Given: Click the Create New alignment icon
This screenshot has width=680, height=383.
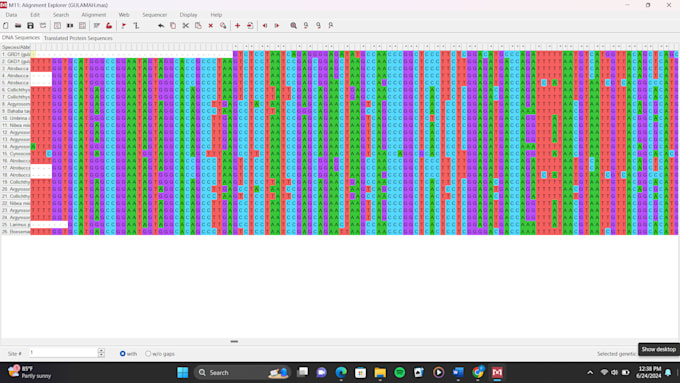Looking at the screenshot, I should pyautogui.click(x=6, y=26).
